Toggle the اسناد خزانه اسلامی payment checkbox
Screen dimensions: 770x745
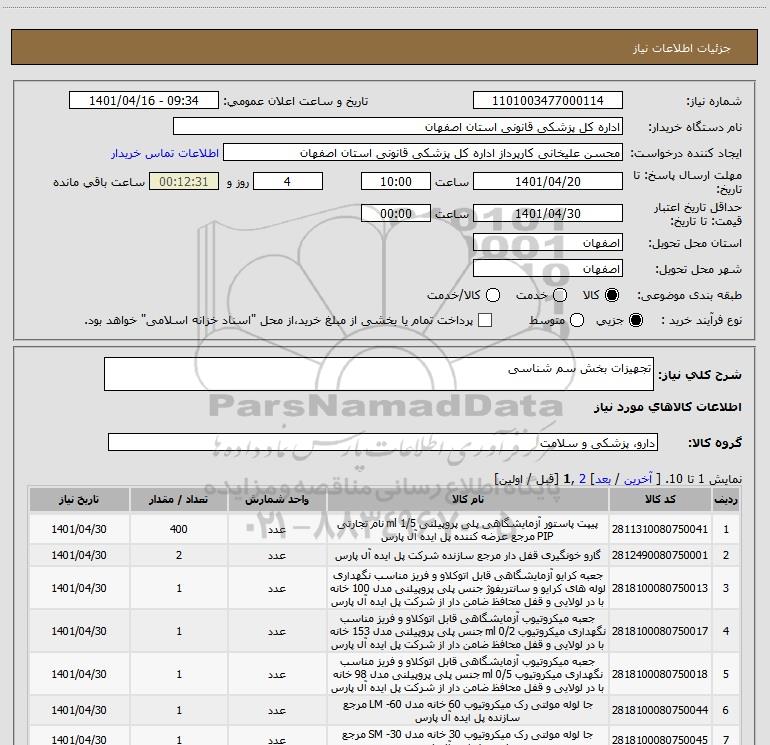coord(485,320)
